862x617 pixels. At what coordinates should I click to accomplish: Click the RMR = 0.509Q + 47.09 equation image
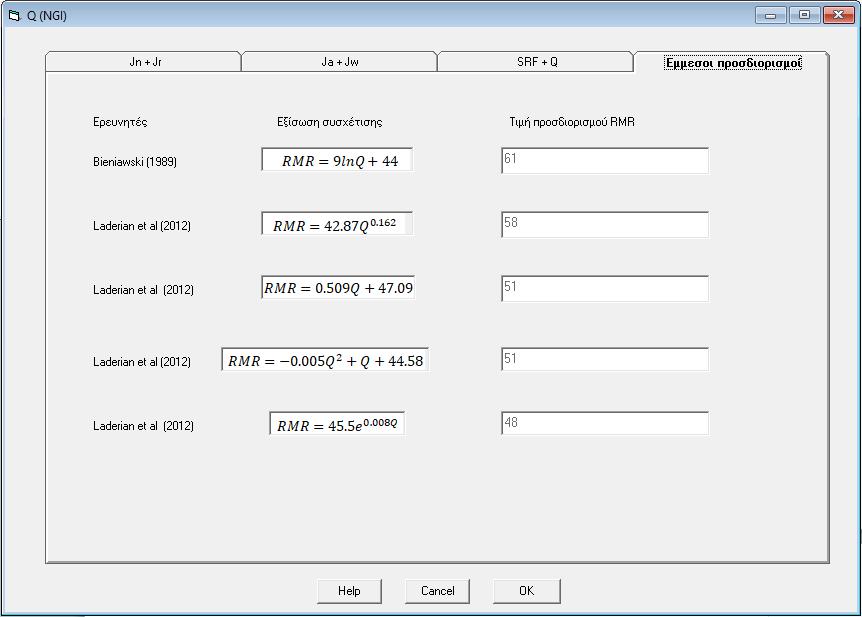point(338,288)
